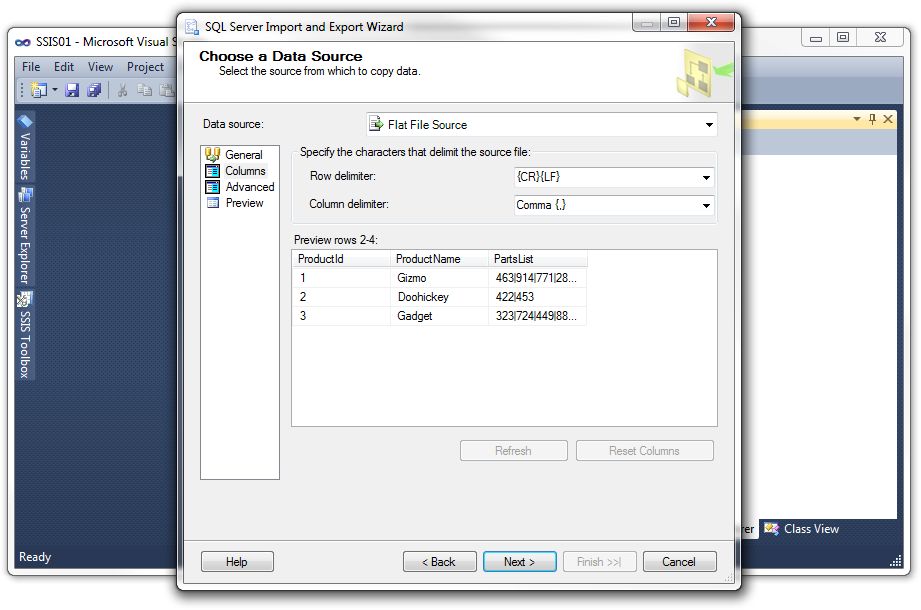
Task: Cancel the Import and Export Wizard
Action: point(679,562)
